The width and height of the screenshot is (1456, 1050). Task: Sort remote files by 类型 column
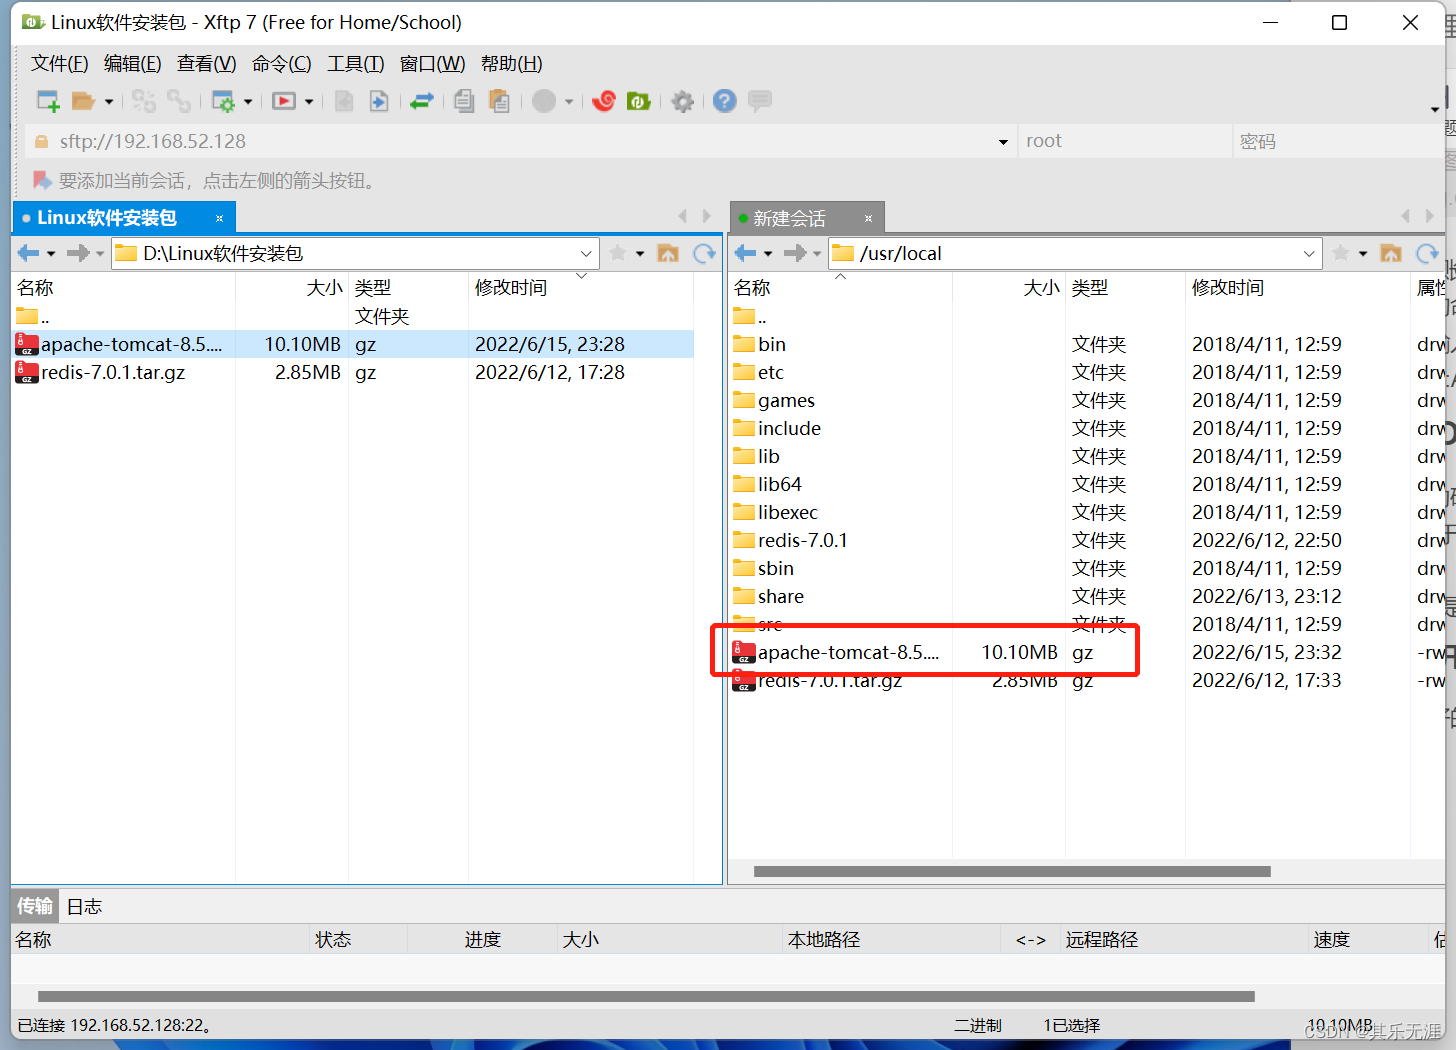pos(1125,288)
